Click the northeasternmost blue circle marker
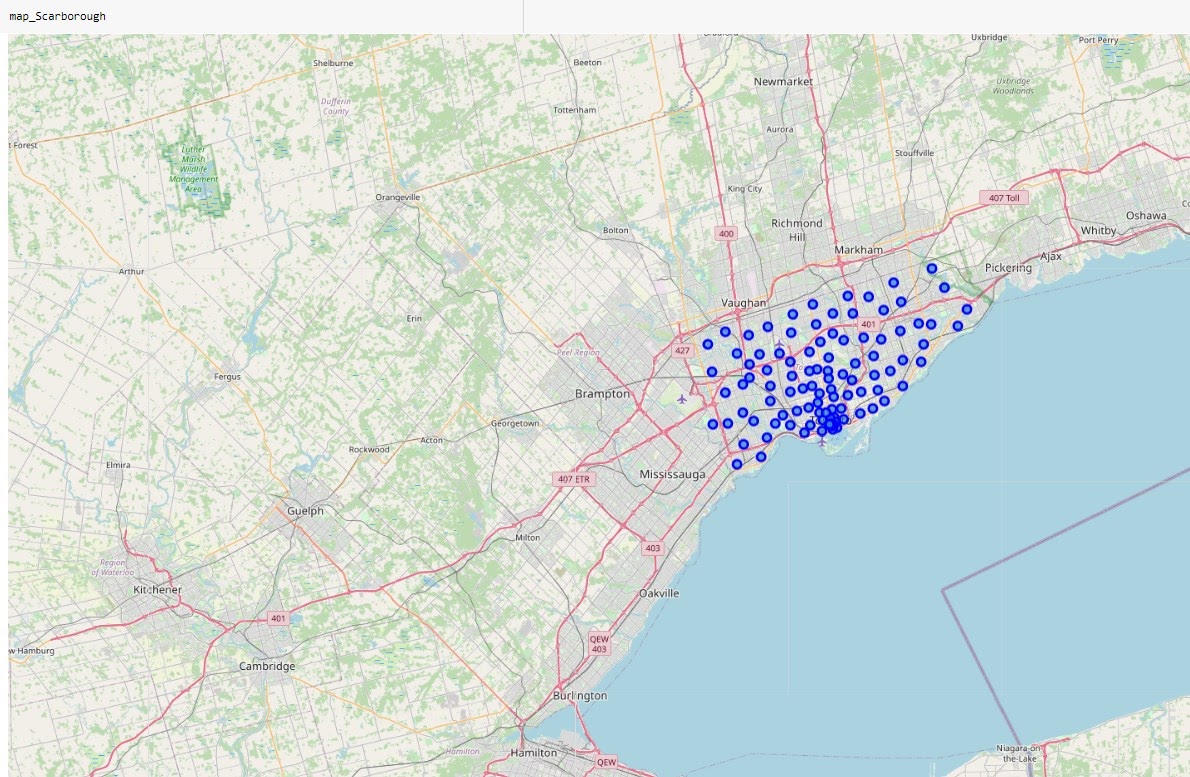1190x777 pixels. pos(932,269)
